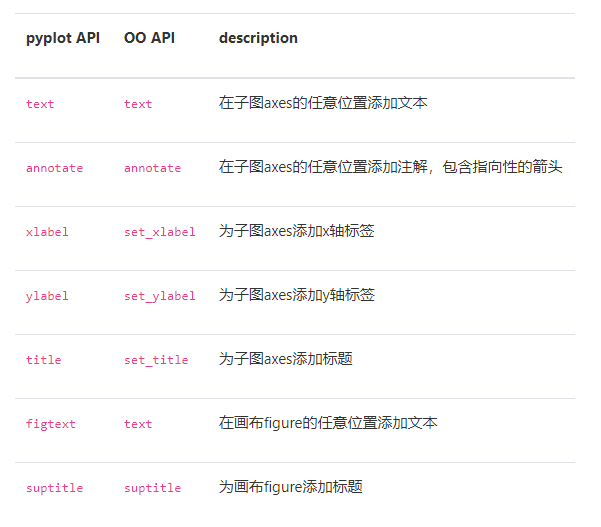Select 'text' in the OO API column of the first row
The height and width of the screenshot is (527, 601).
138,104
